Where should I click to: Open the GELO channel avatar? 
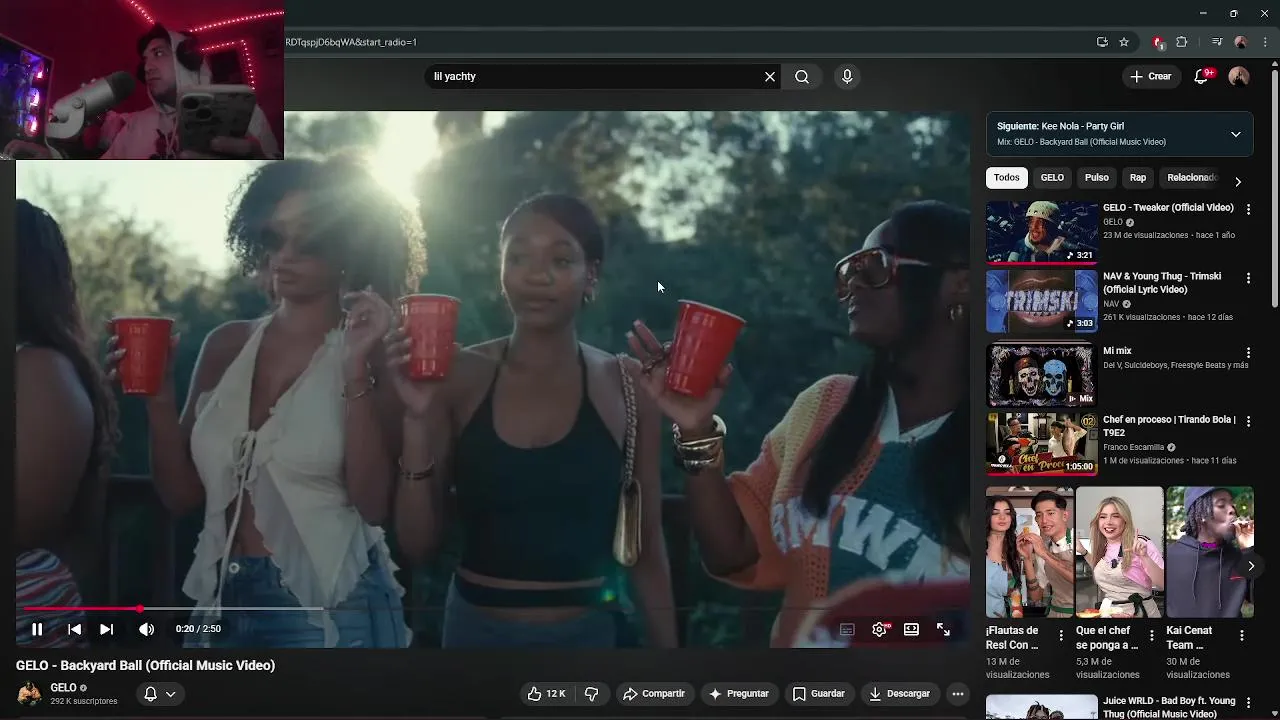30,693
